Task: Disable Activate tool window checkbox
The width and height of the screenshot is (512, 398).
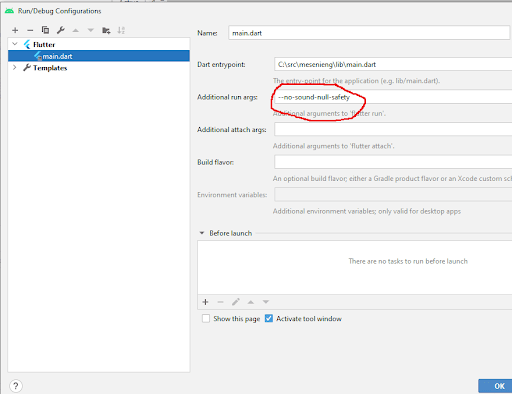Action: coord(269,319)
